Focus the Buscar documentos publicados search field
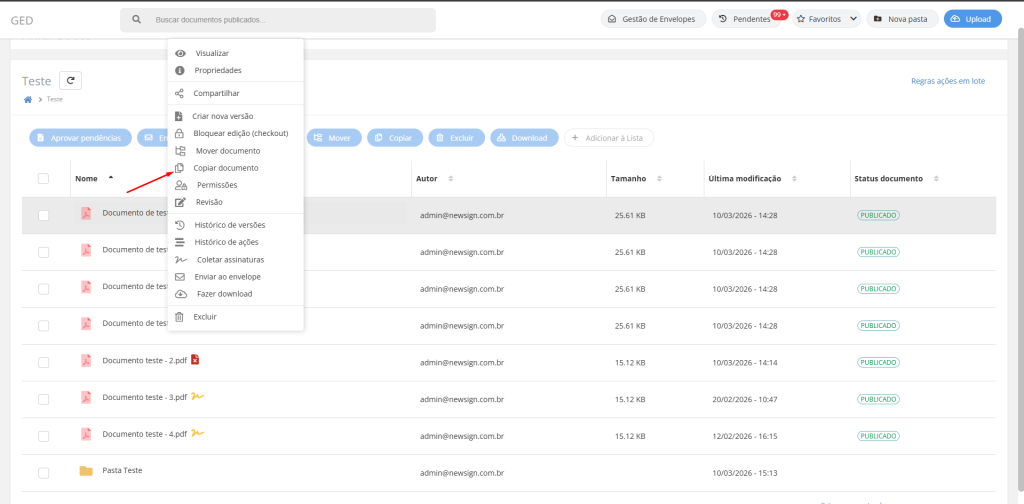The height and width of the screenshot is (504, 1024). [290, 20]
